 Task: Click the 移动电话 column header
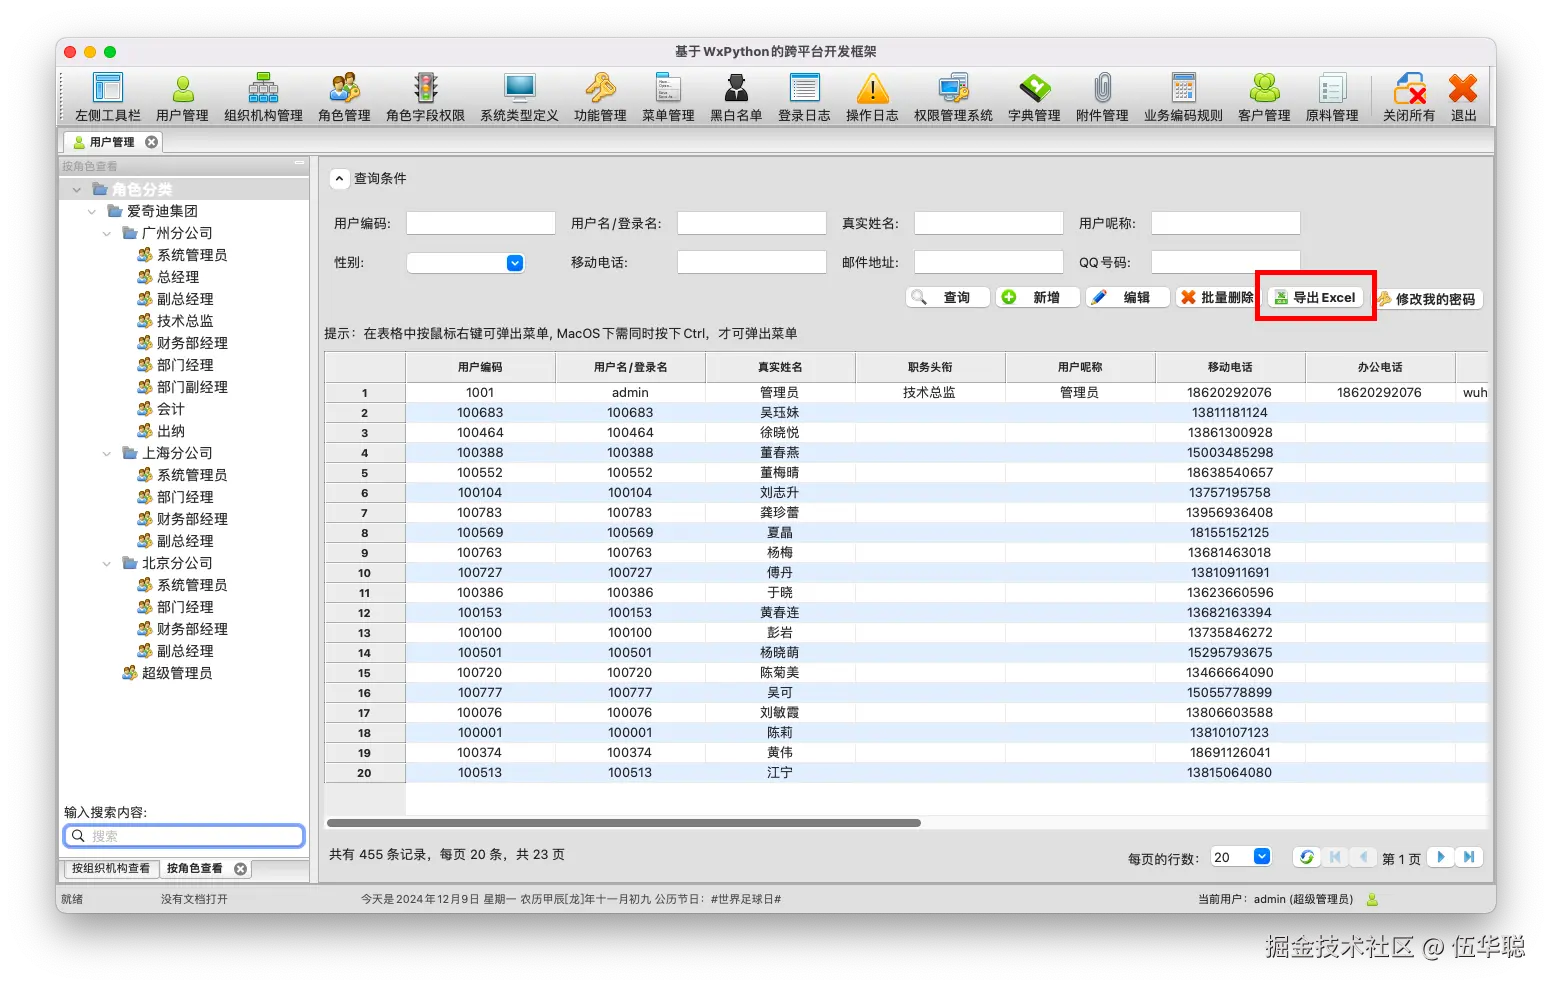click(1230, 367)
